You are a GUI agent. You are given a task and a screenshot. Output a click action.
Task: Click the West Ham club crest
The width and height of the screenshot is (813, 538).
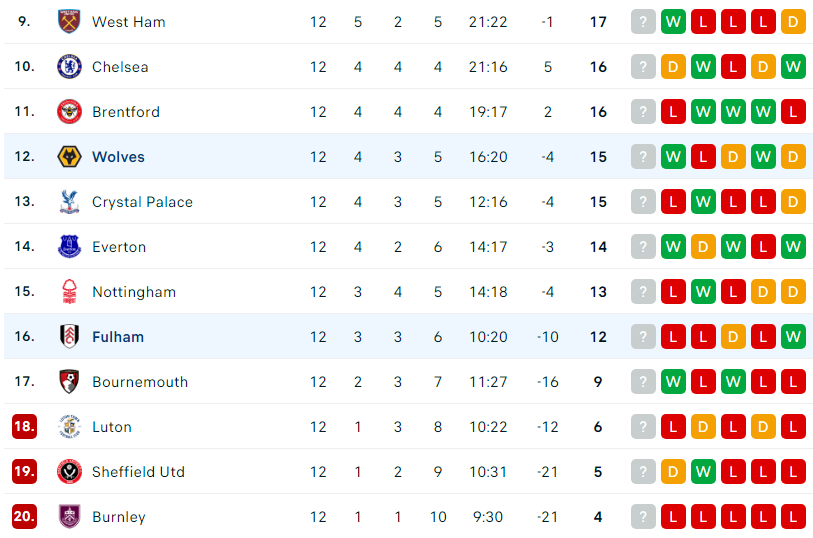(x=69, y=22)
